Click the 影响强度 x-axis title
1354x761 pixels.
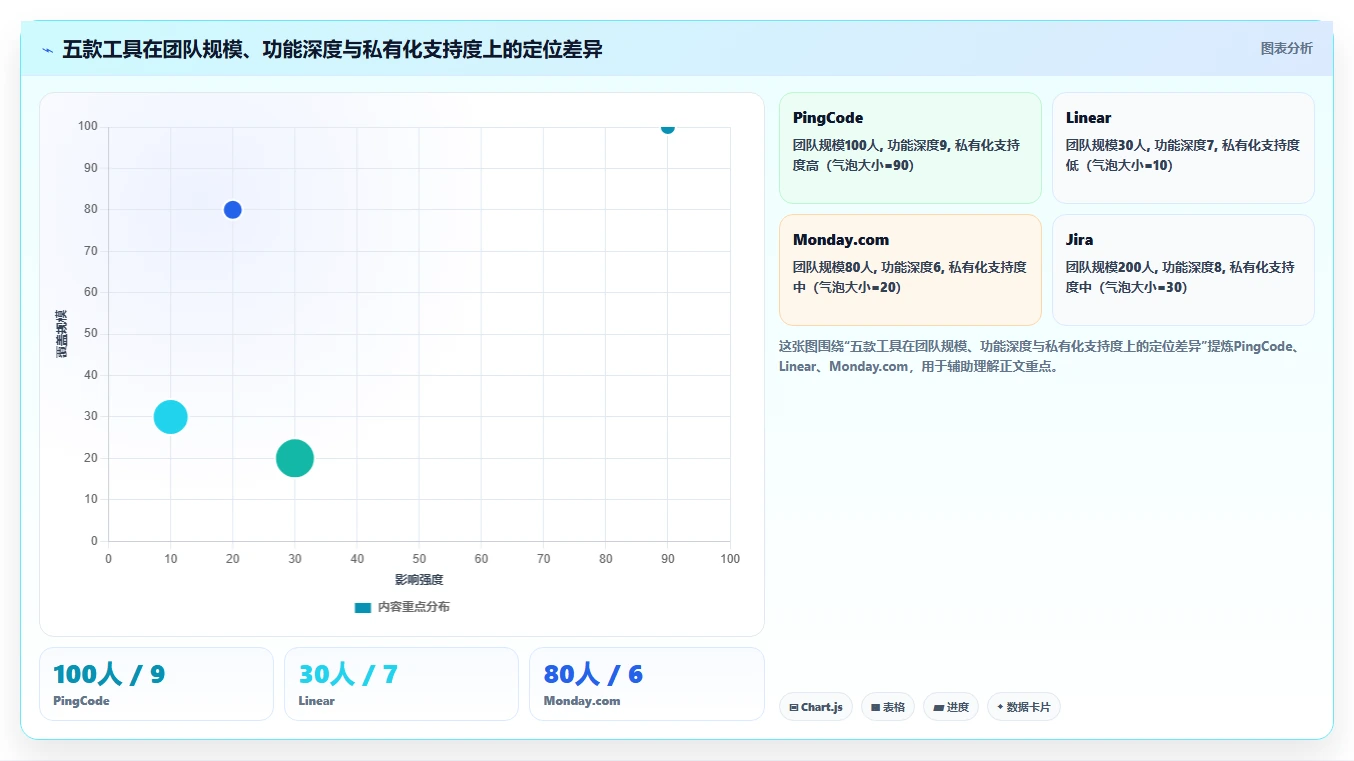(419, 580)
